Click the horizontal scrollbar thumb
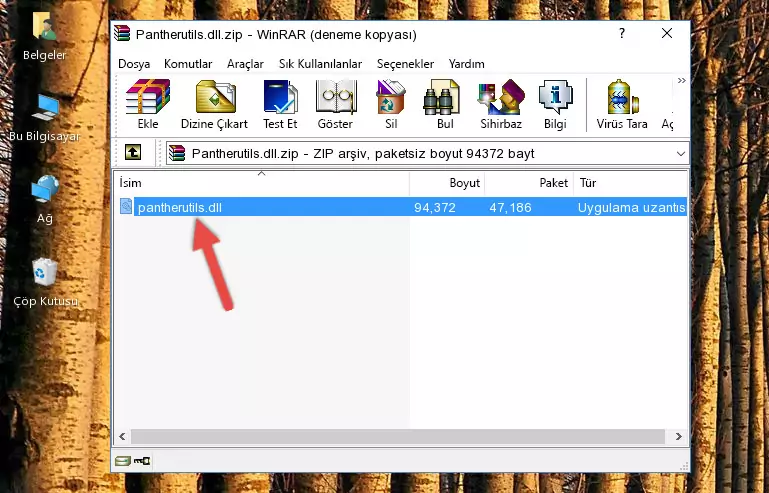 point(398,436)
